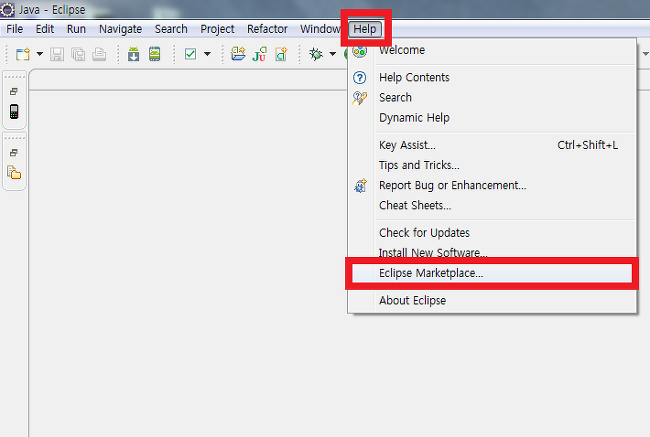Open the Edit menu

(x=45, y=29)
